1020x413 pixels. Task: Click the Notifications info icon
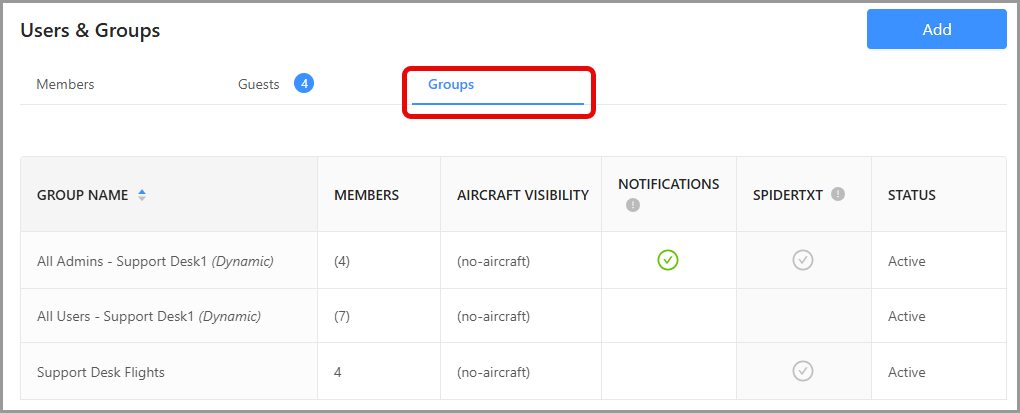click(633, 205)
